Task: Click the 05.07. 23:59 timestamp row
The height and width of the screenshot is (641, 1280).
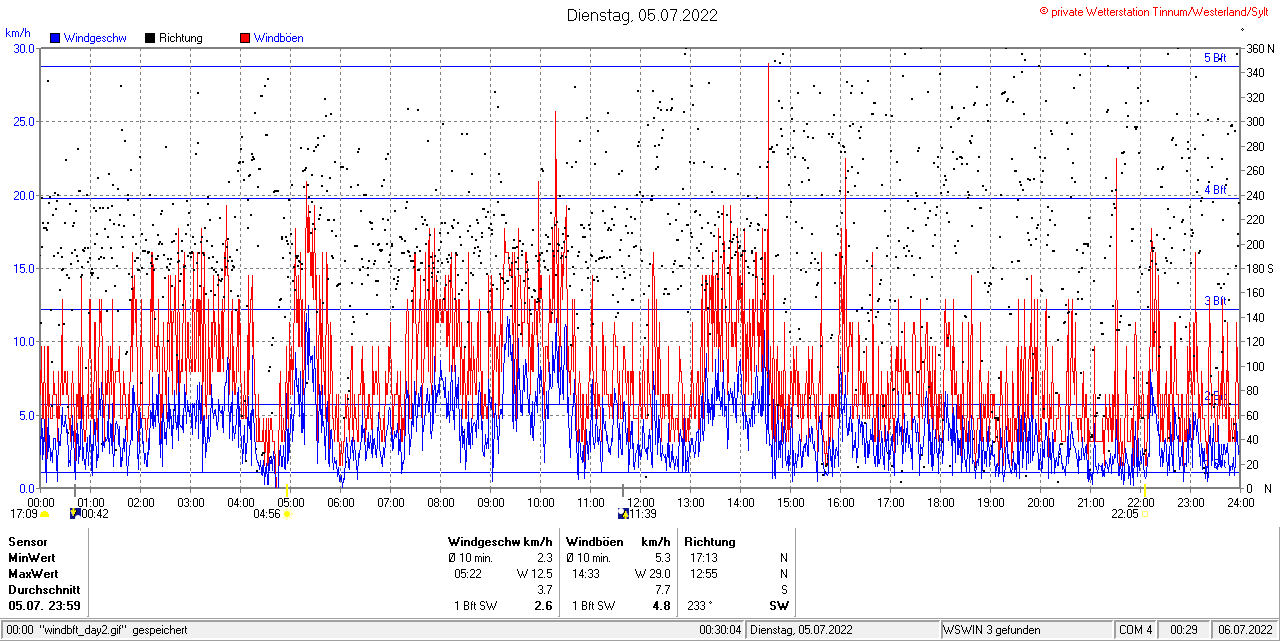Action: 45,606
